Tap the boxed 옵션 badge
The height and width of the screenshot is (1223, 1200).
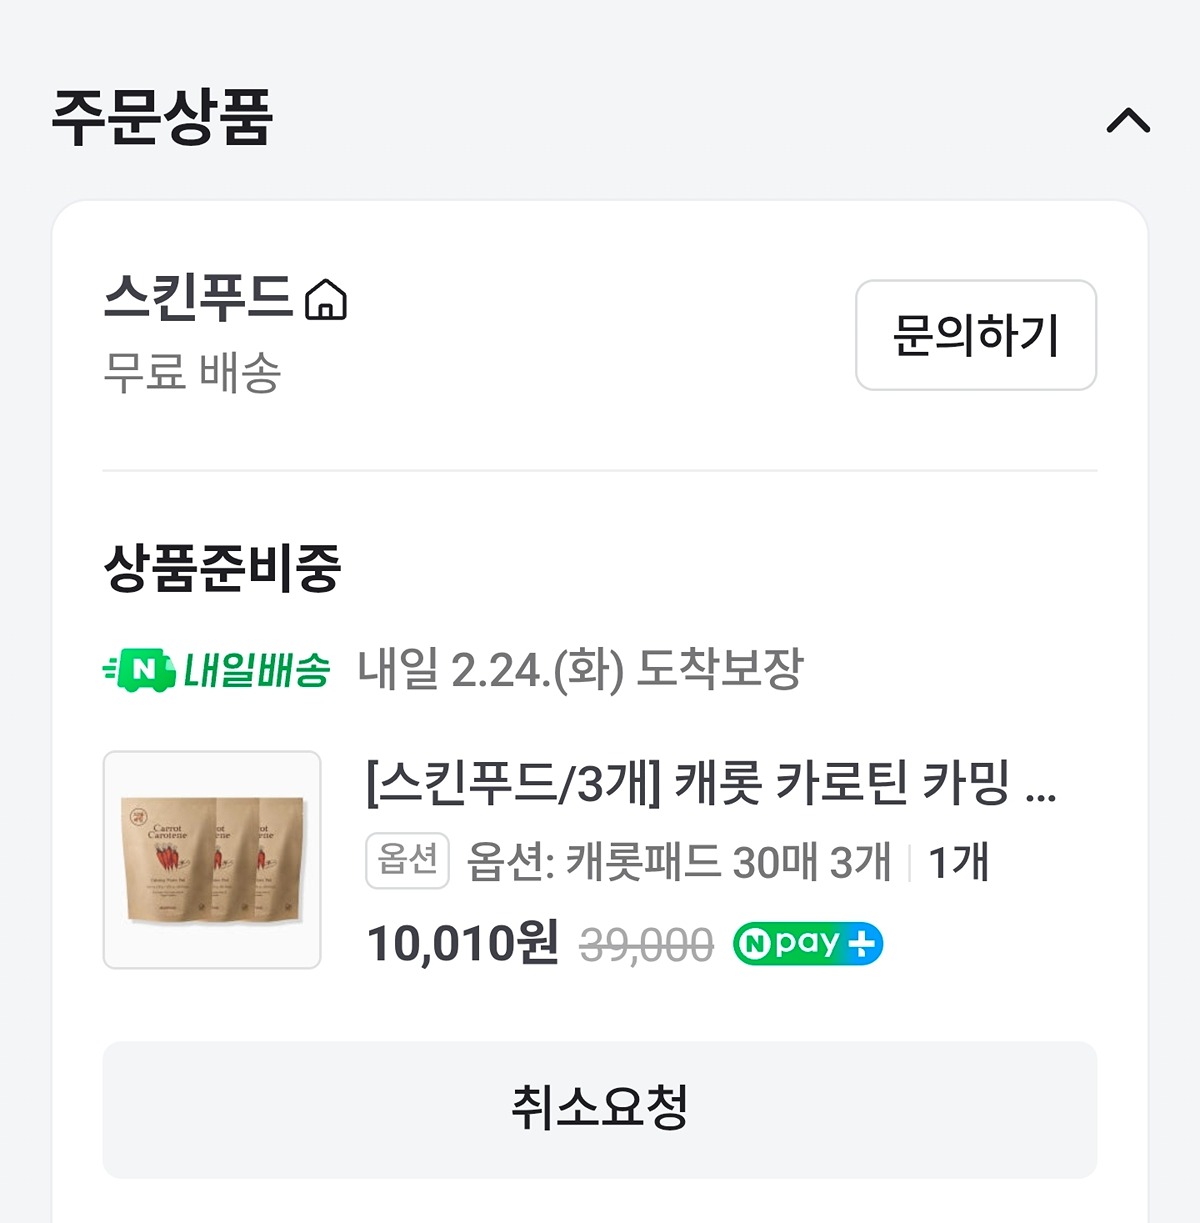pos(407,860)
